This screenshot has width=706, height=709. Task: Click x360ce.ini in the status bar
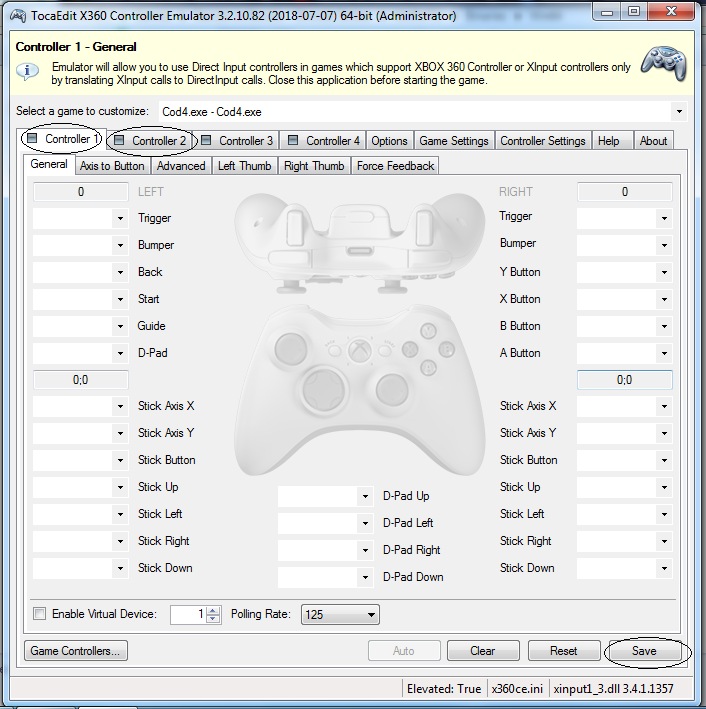point(517,689)
